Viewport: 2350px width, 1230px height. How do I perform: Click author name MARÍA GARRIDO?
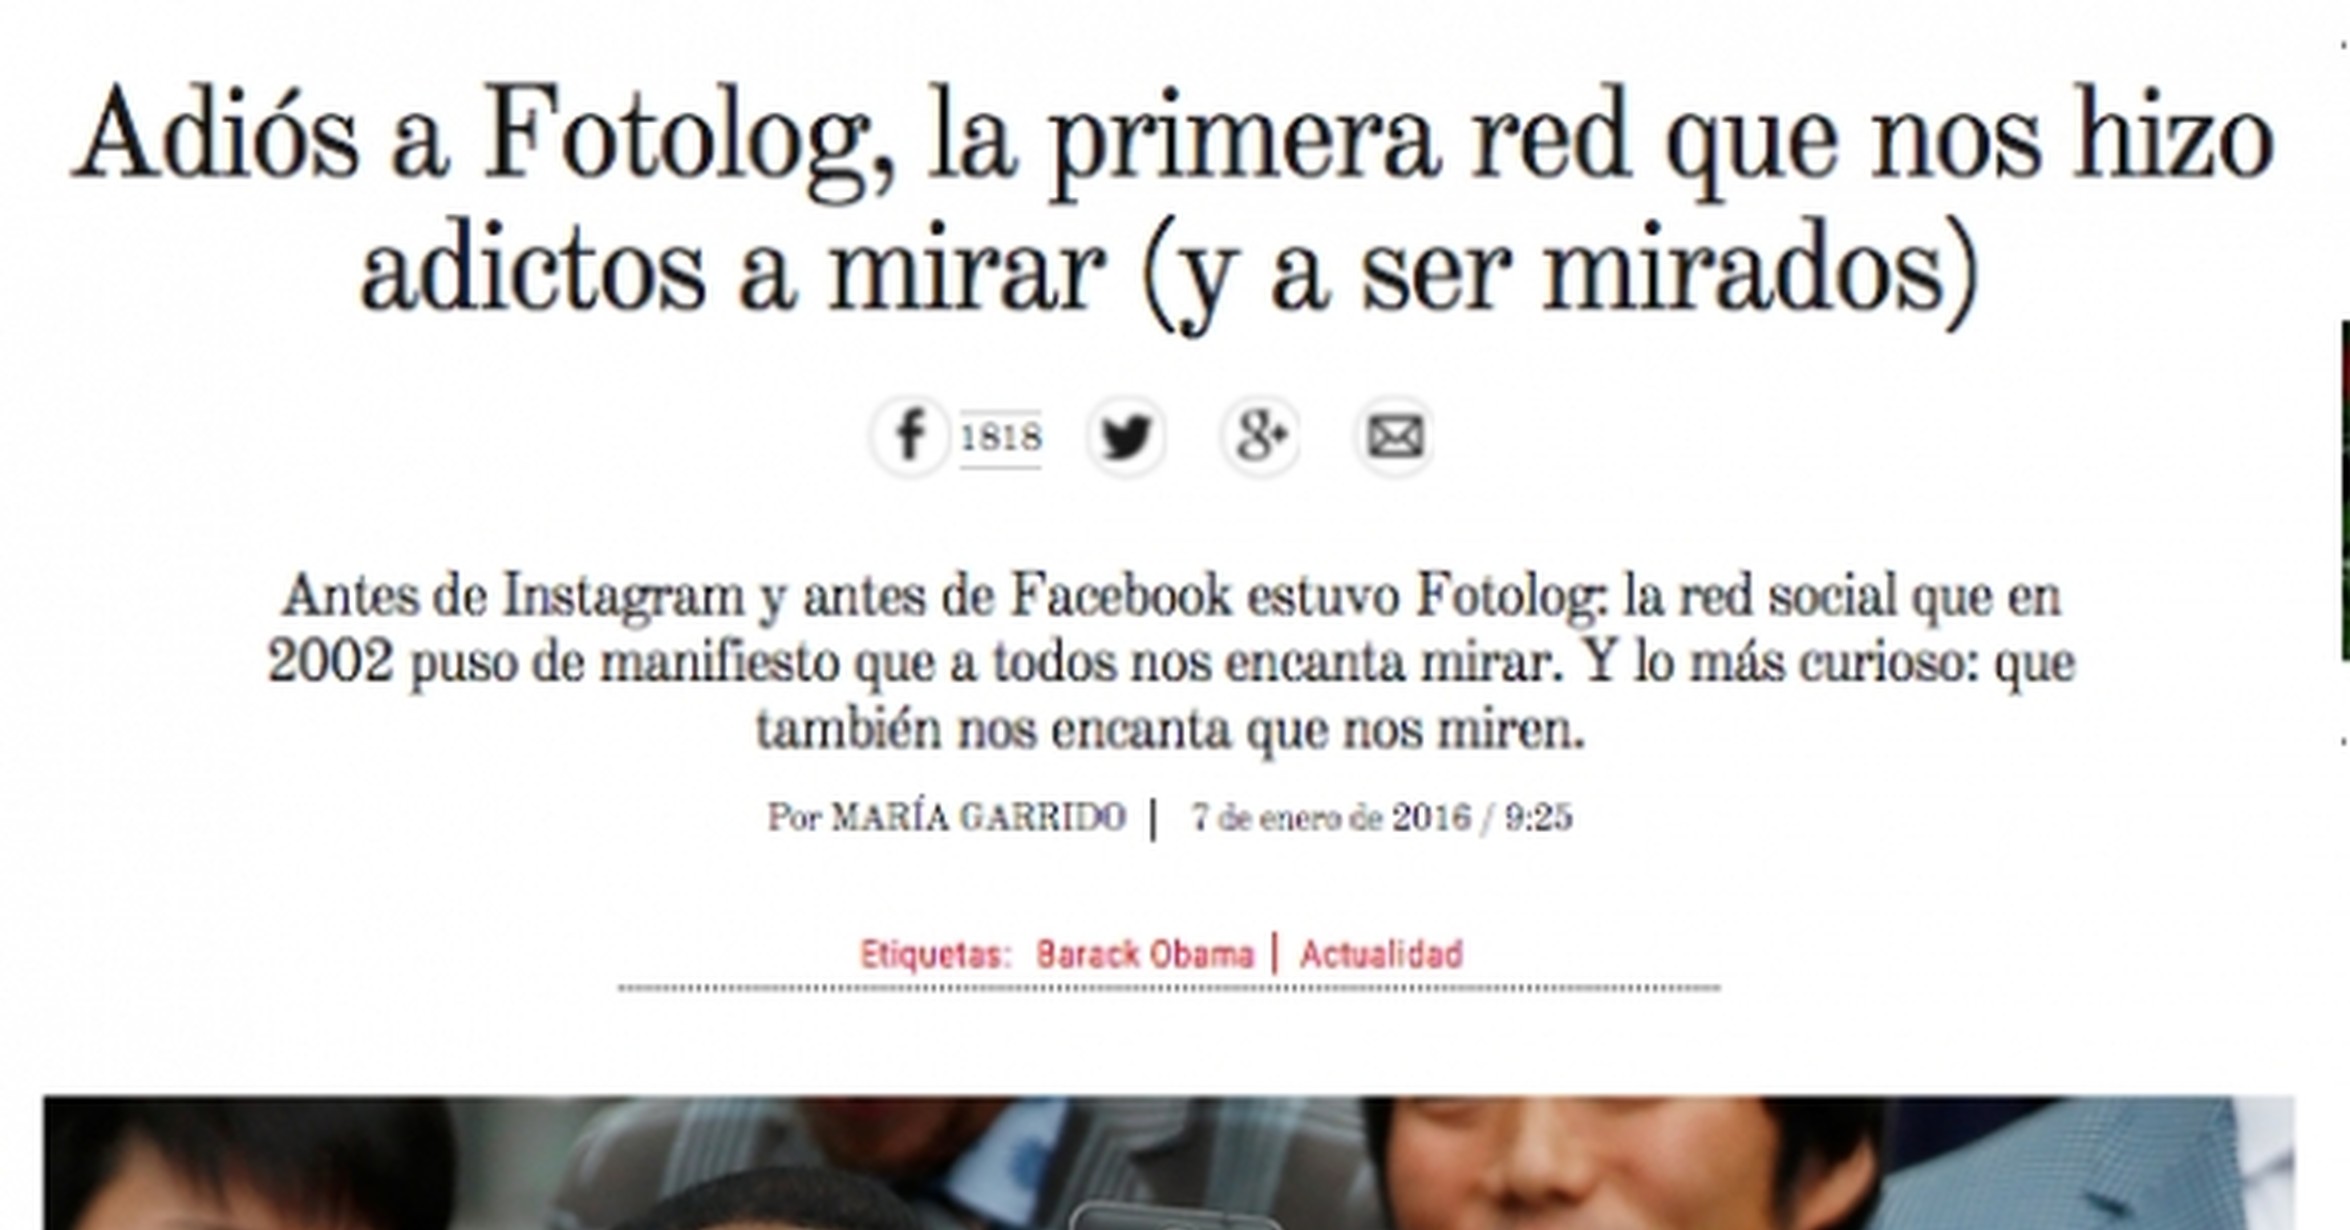click(x=979, y=817)
